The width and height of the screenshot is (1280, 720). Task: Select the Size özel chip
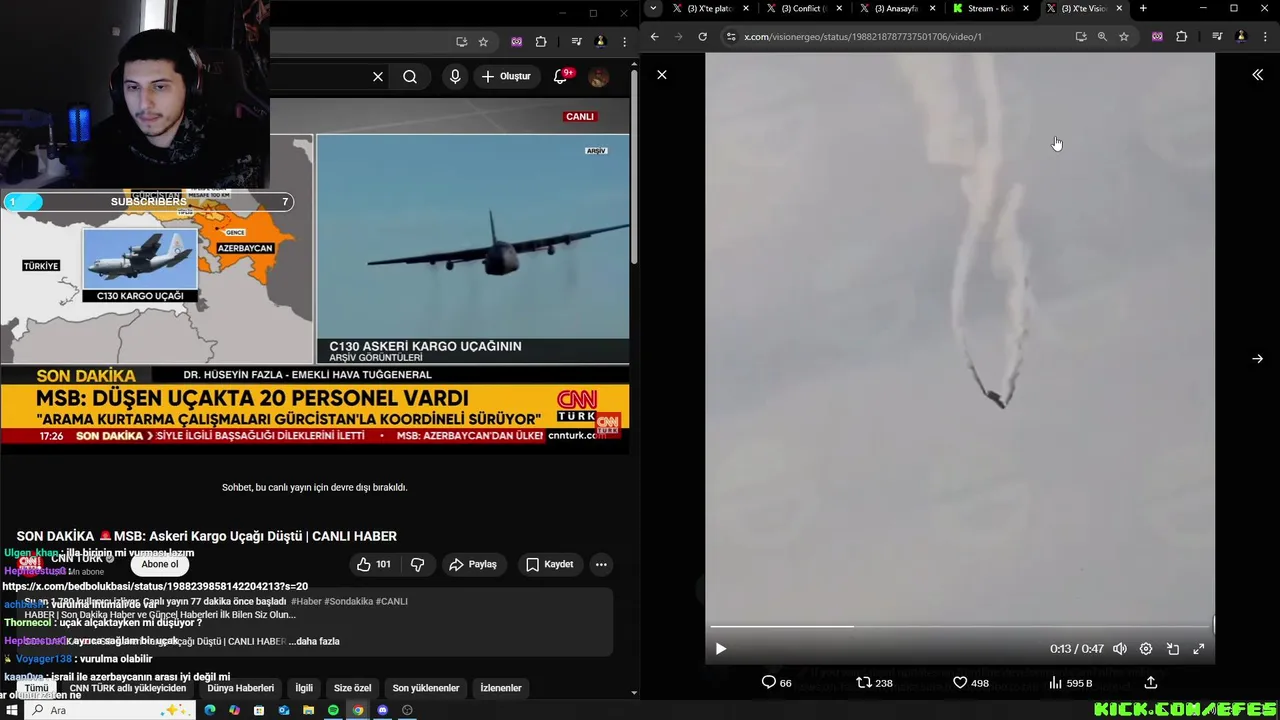click(352, 688)
